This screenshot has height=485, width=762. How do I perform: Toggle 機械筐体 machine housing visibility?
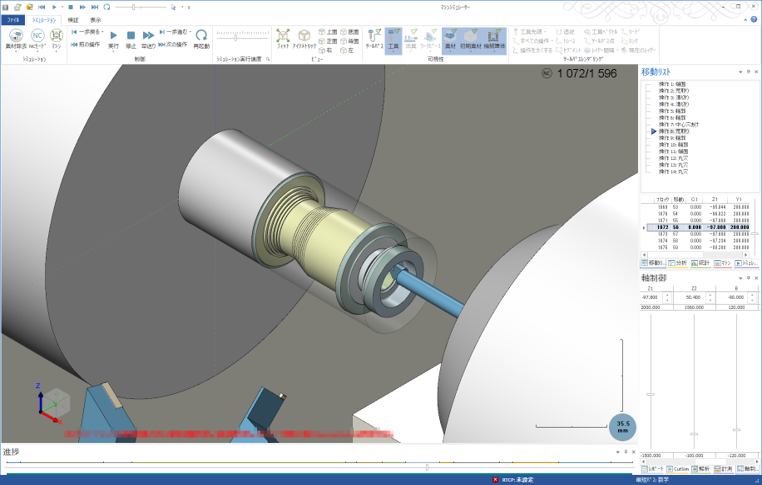click(494, 39)
